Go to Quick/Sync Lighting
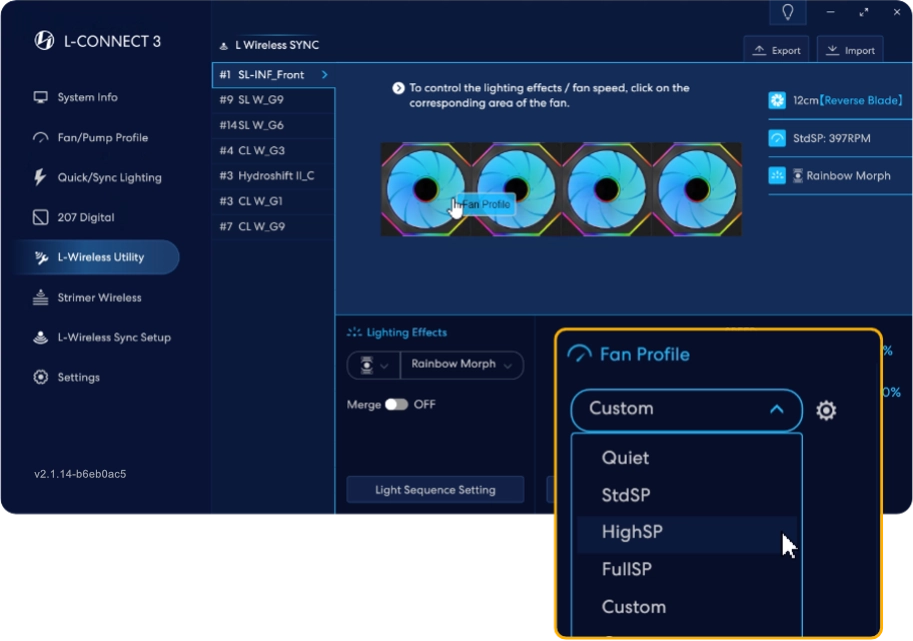Viewport: 913px width, 641px height. 97,178
